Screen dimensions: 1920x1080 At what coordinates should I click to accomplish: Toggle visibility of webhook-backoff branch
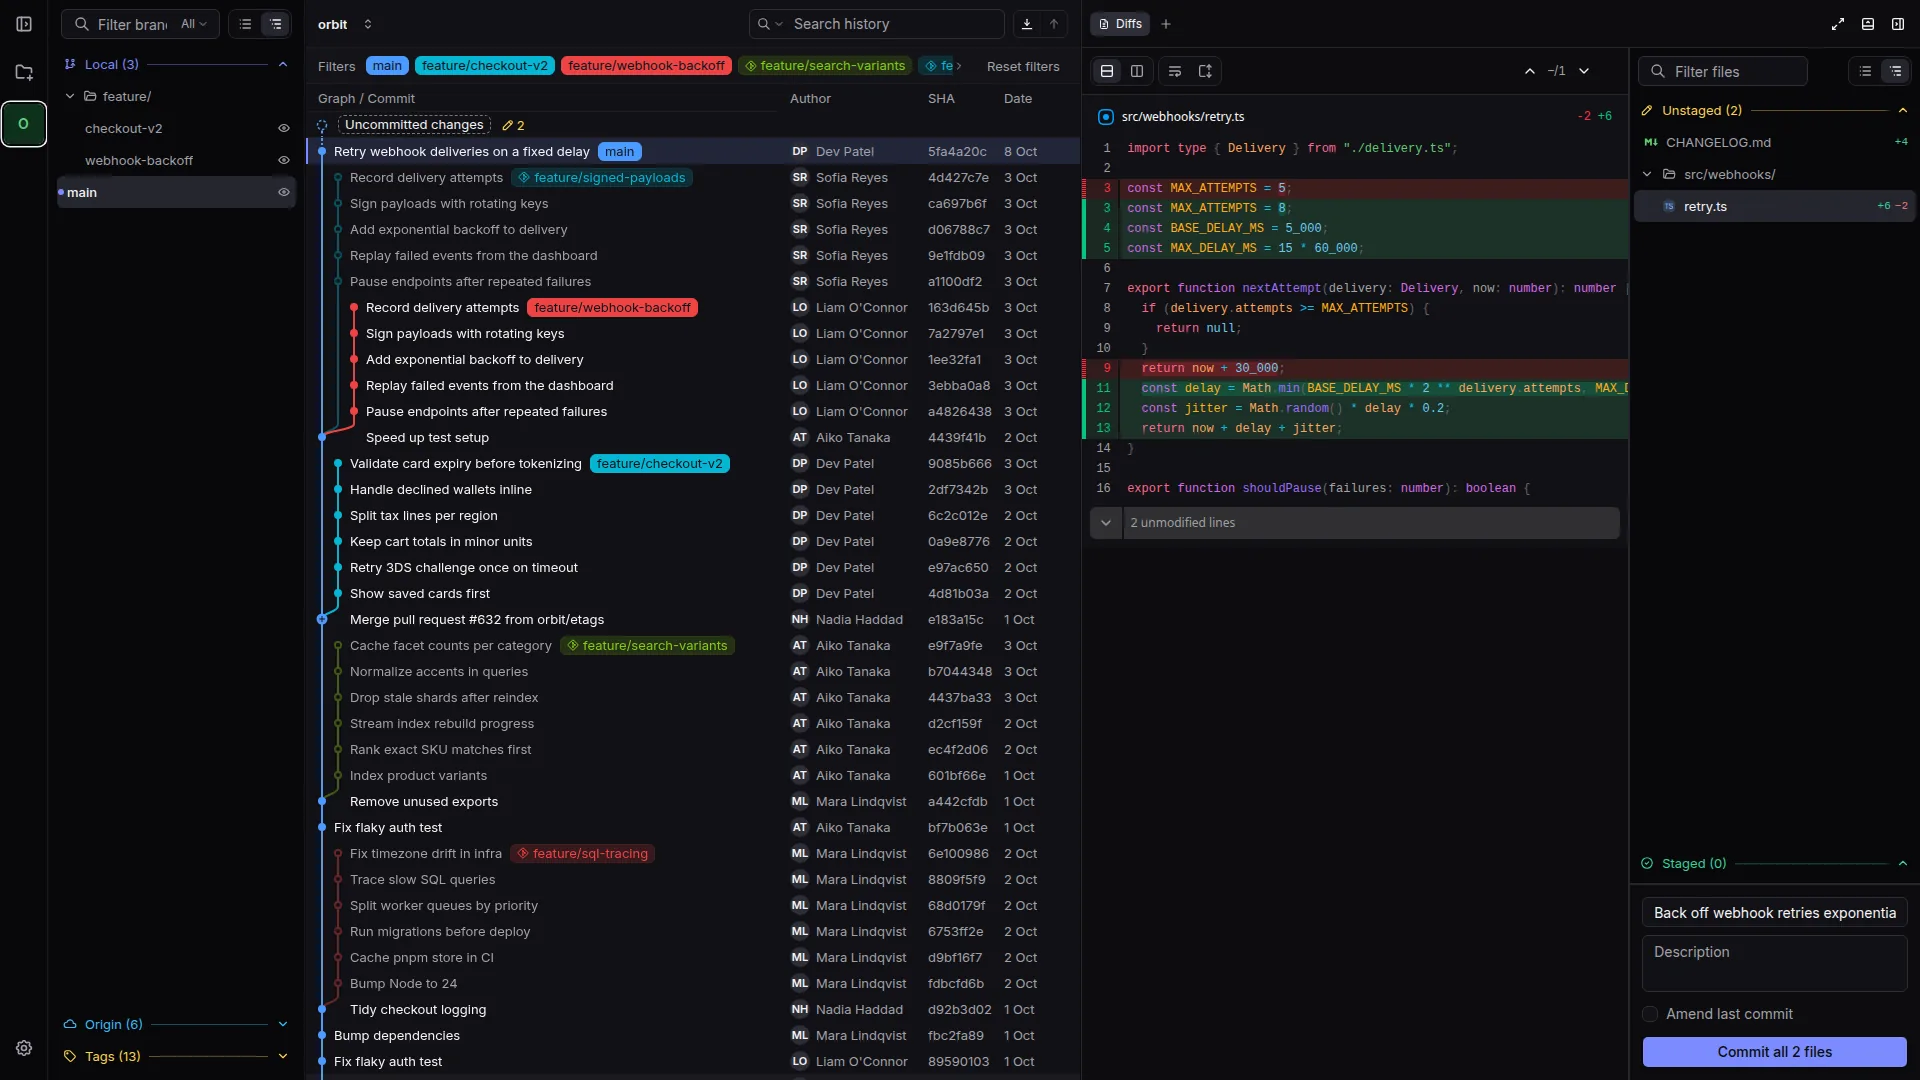[284, 160]
